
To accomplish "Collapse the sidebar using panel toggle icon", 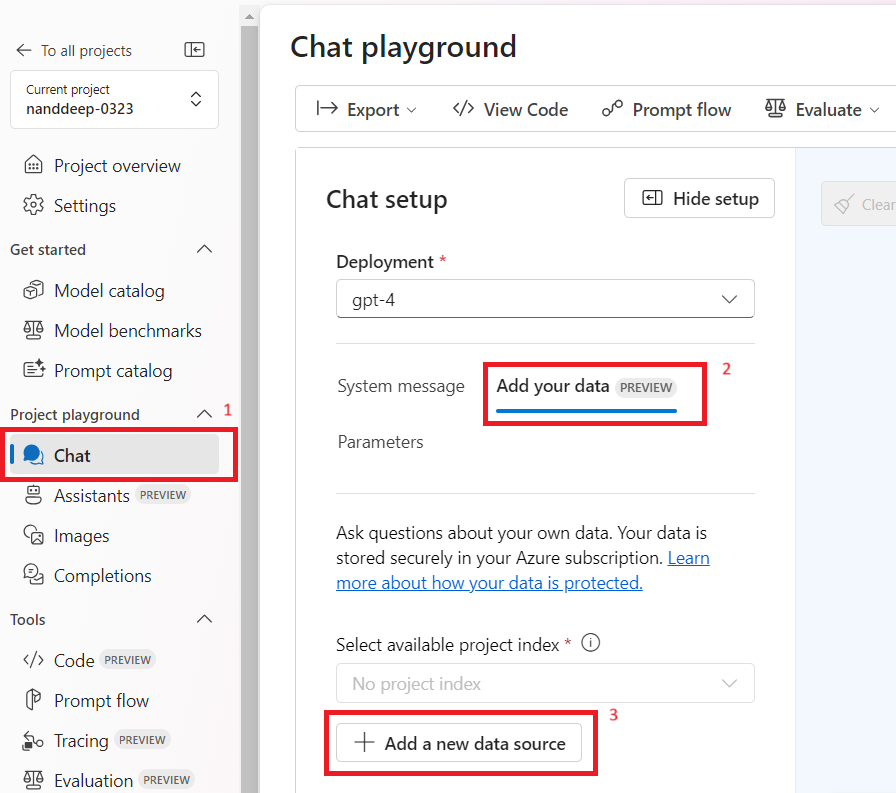I will (195, 50).
